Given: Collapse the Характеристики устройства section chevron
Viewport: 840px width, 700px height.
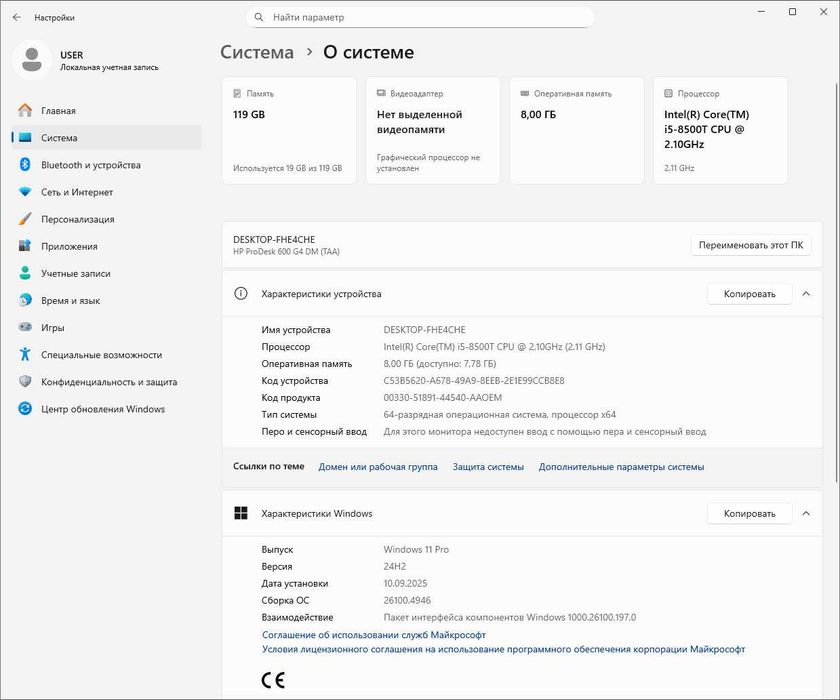Looking at the screenshot, I should pyautogui.click(x=806, y=293).
